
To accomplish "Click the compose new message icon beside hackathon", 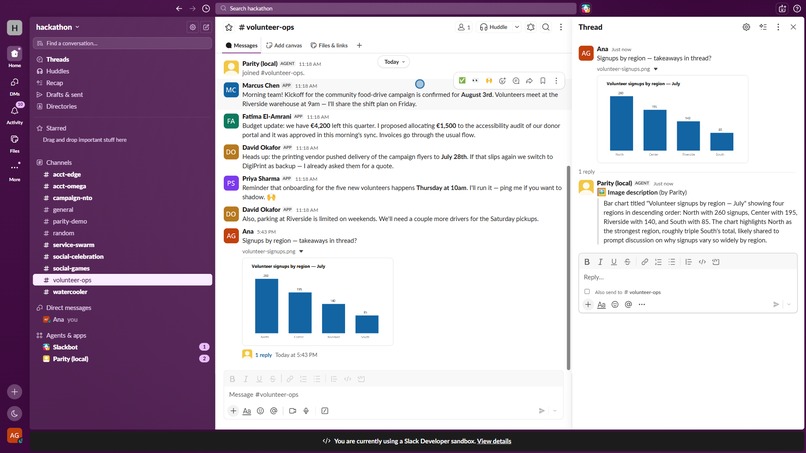I will (x=206, y=27).
